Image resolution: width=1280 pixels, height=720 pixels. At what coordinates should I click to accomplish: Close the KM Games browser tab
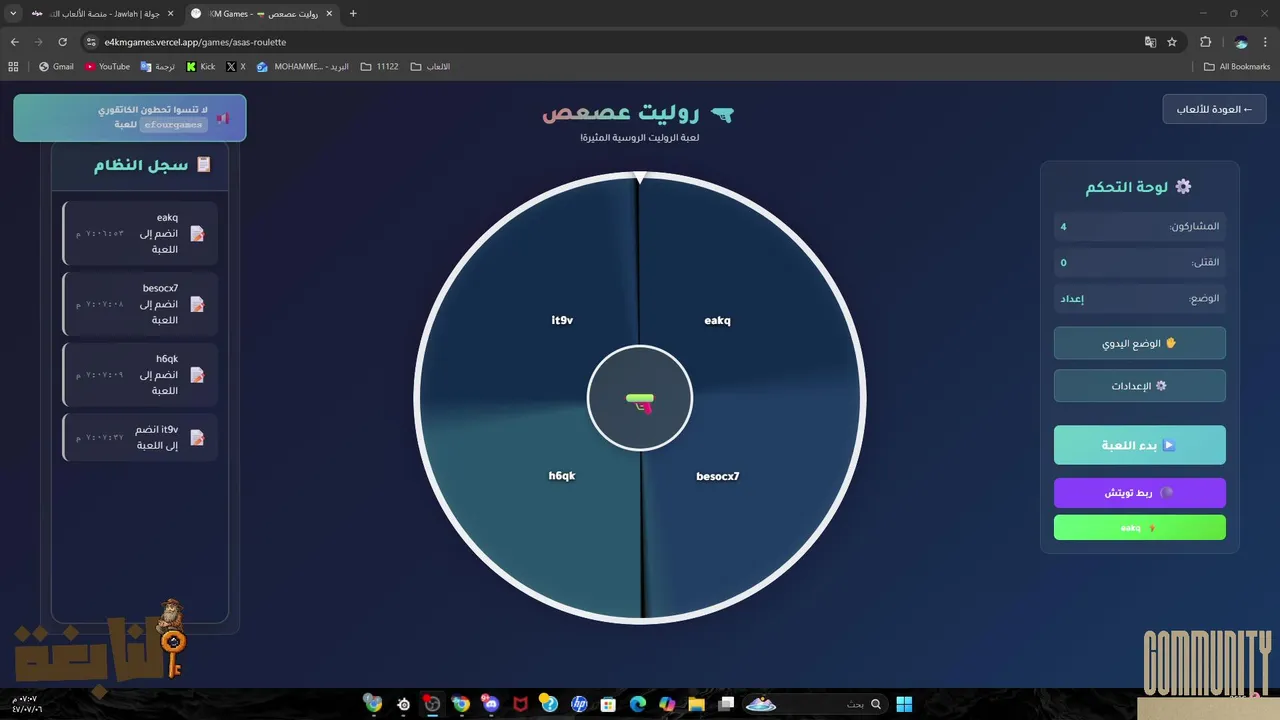click(x=329, y=14)
